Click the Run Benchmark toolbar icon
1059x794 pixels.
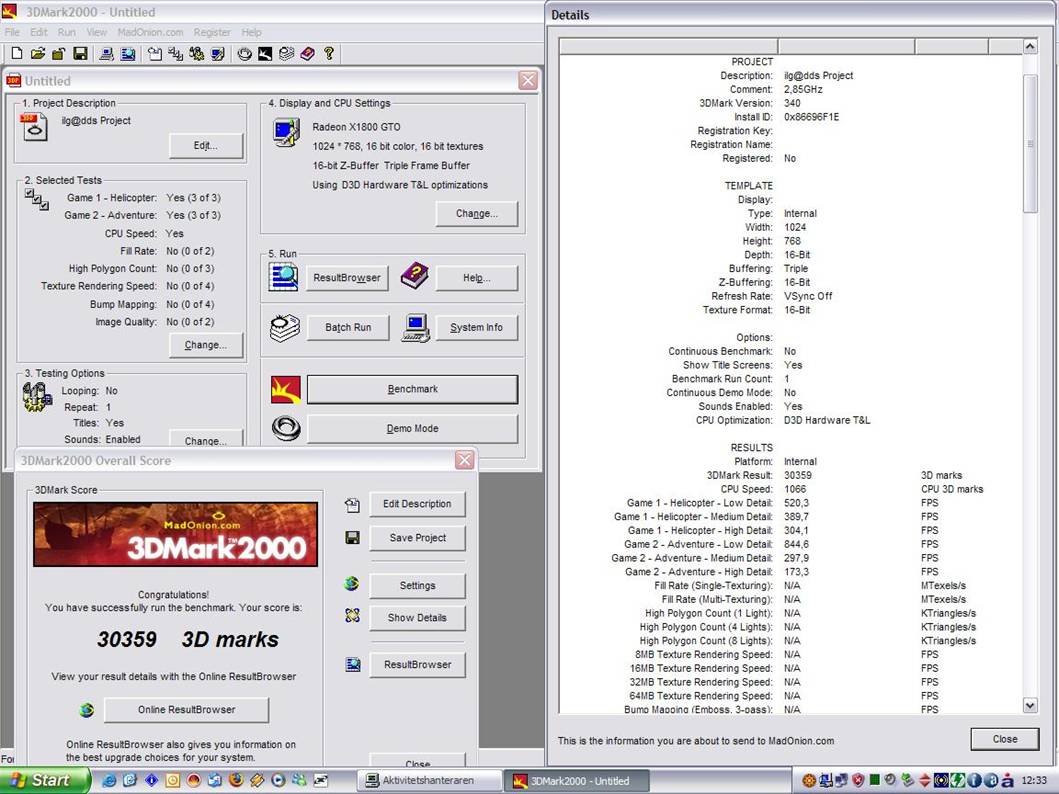click(x=265, y=53)
